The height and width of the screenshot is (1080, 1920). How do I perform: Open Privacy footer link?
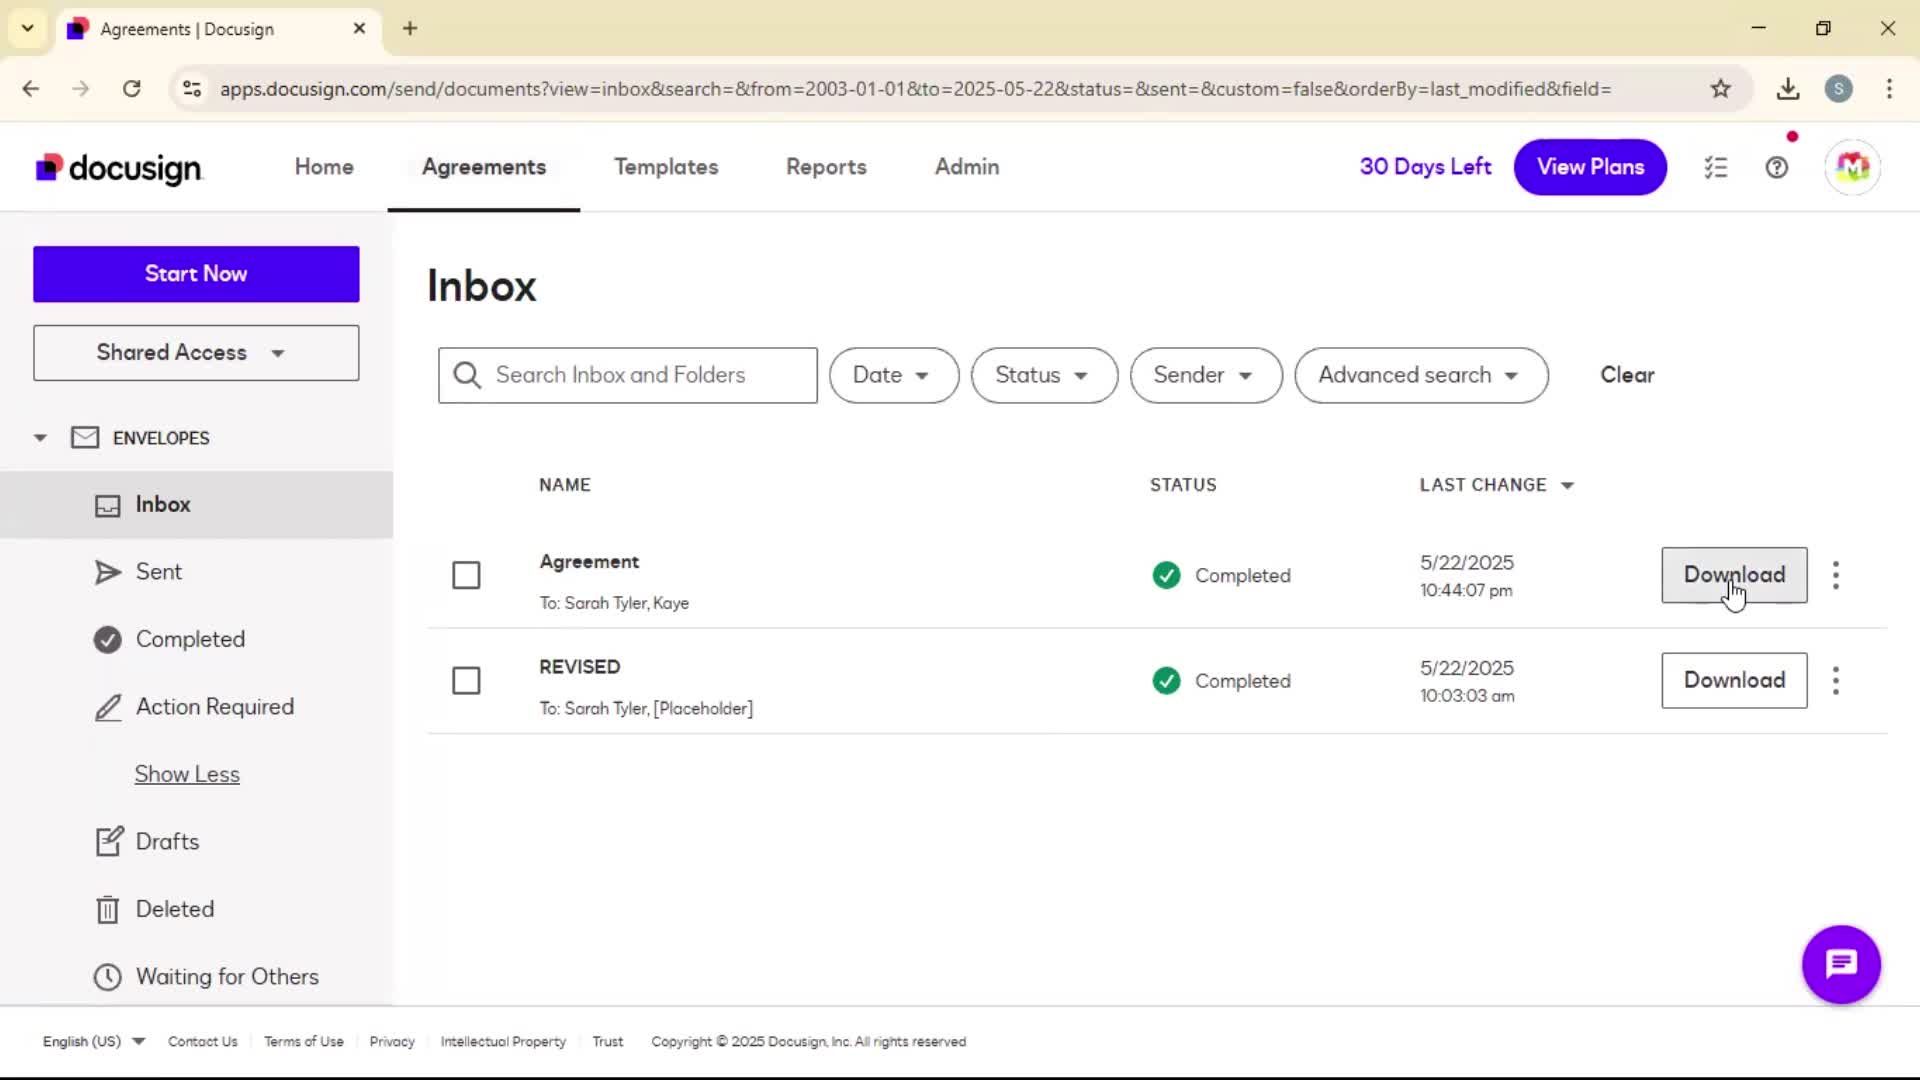[x=392, y=1042]
